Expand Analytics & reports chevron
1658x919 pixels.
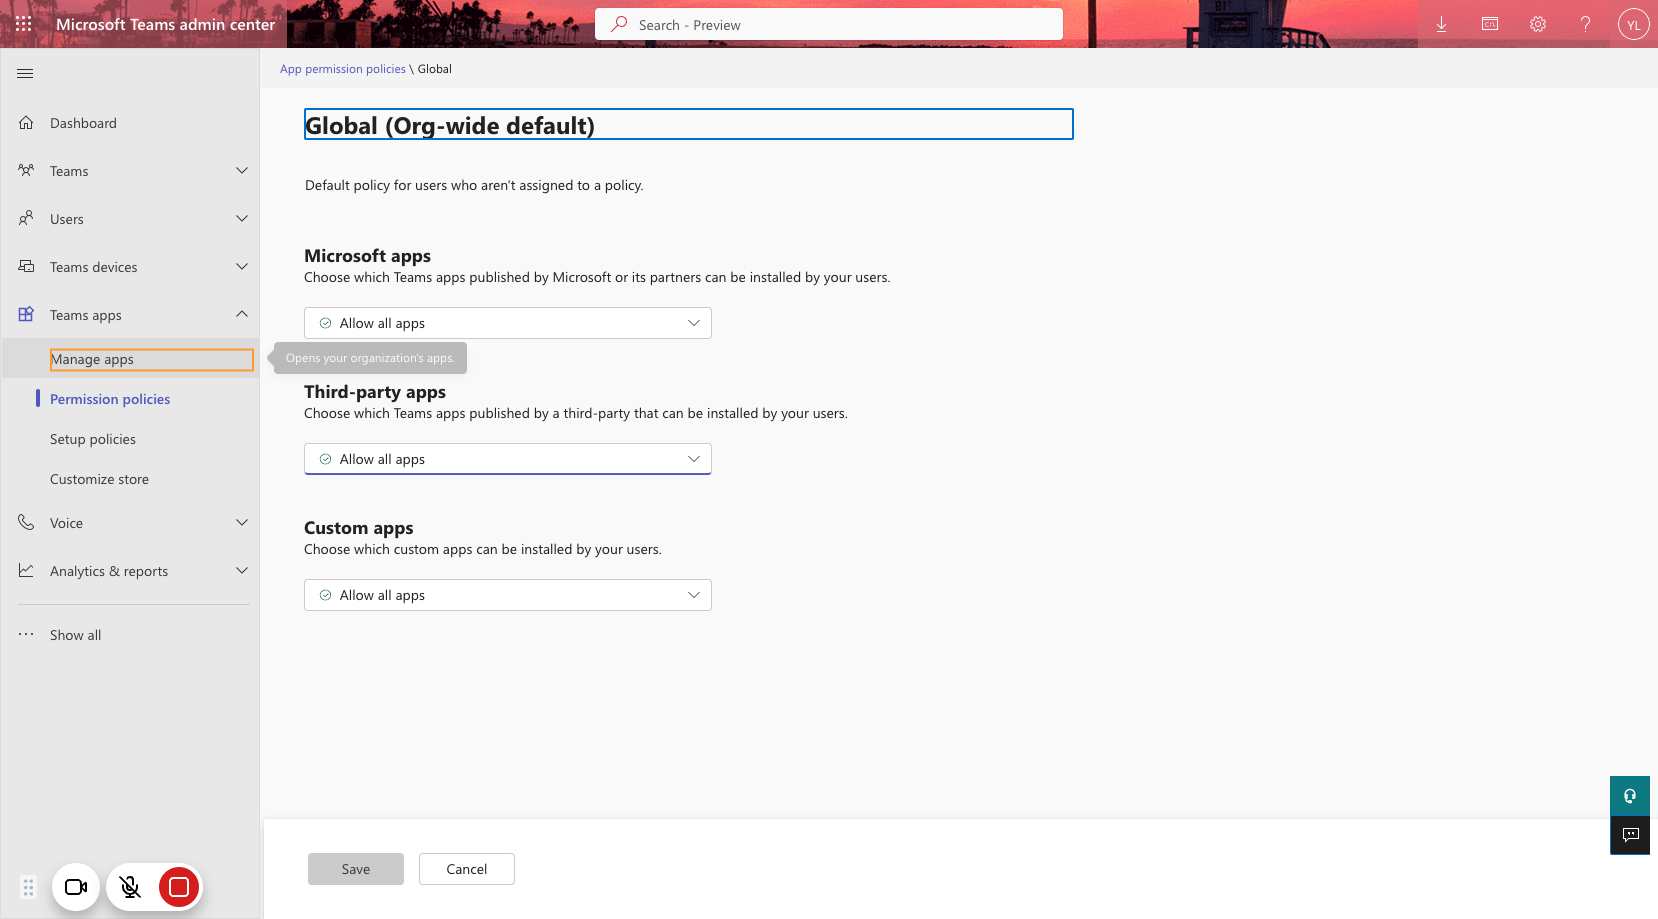point(242,571)
